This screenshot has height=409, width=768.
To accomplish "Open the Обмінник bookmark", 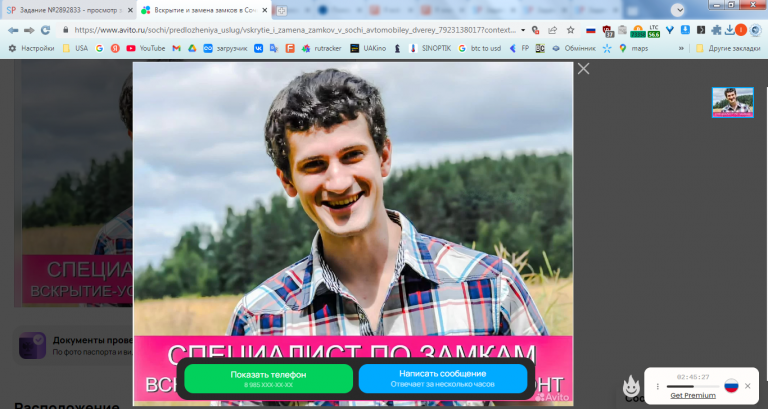I will (574, 48).
